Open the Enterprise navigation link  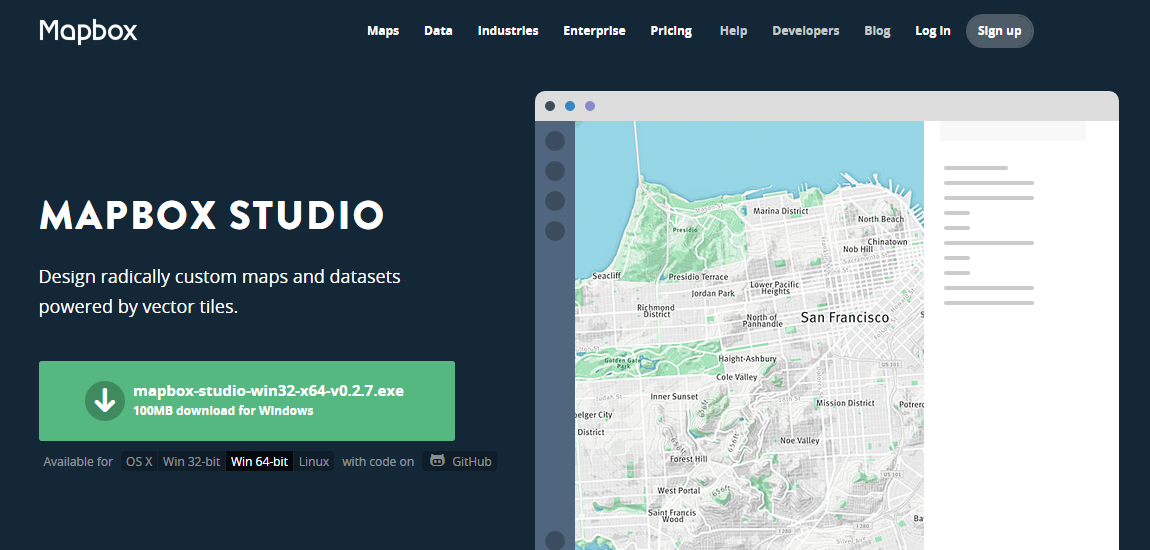point(594,31)
